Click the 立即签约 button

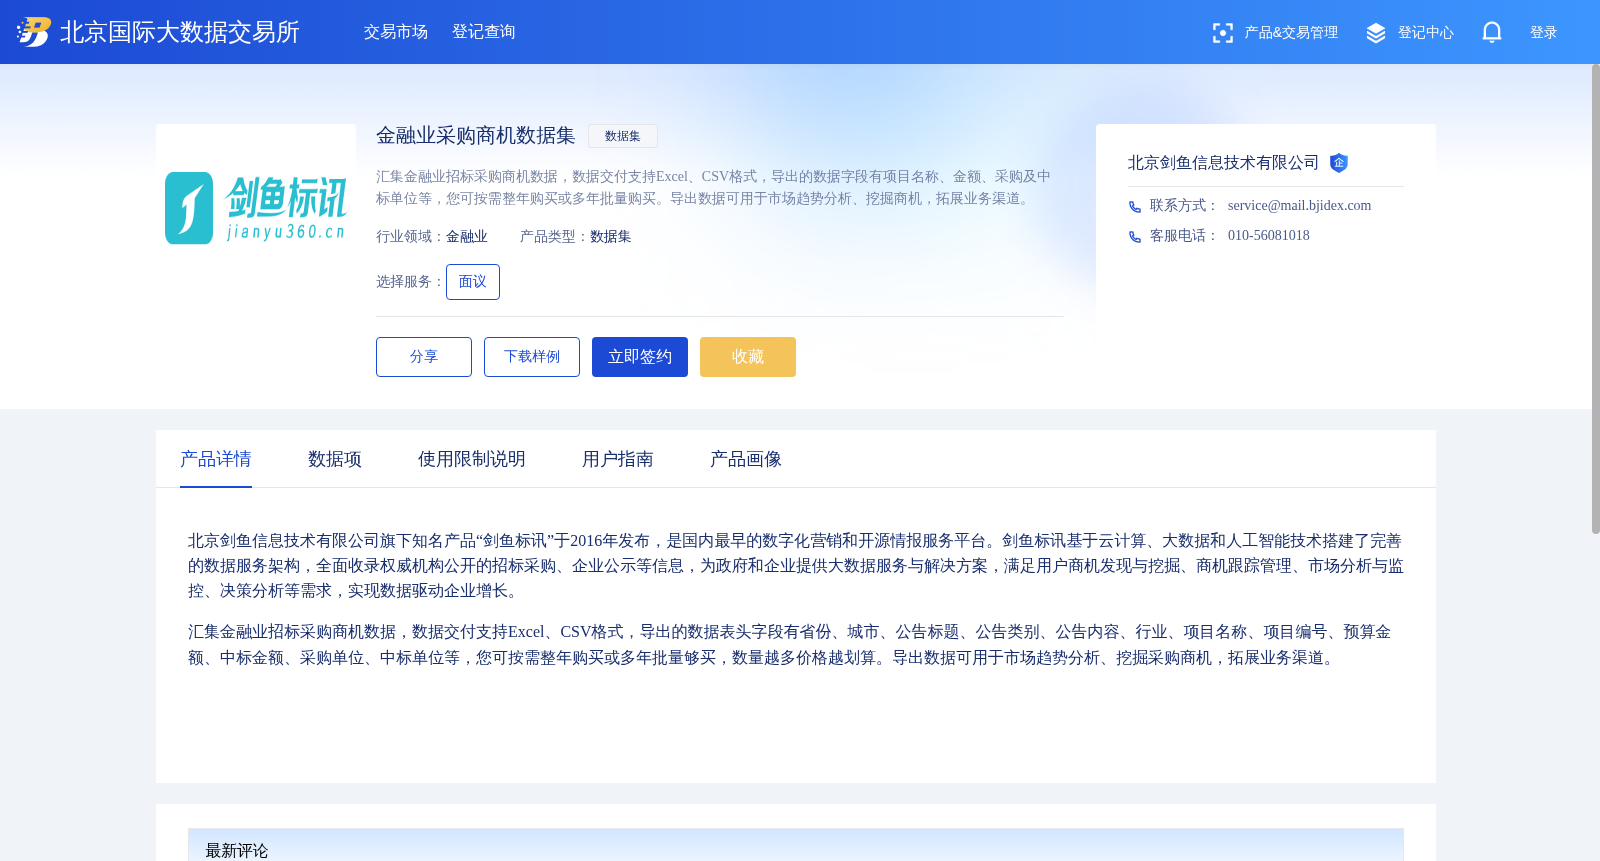(640, 357)
